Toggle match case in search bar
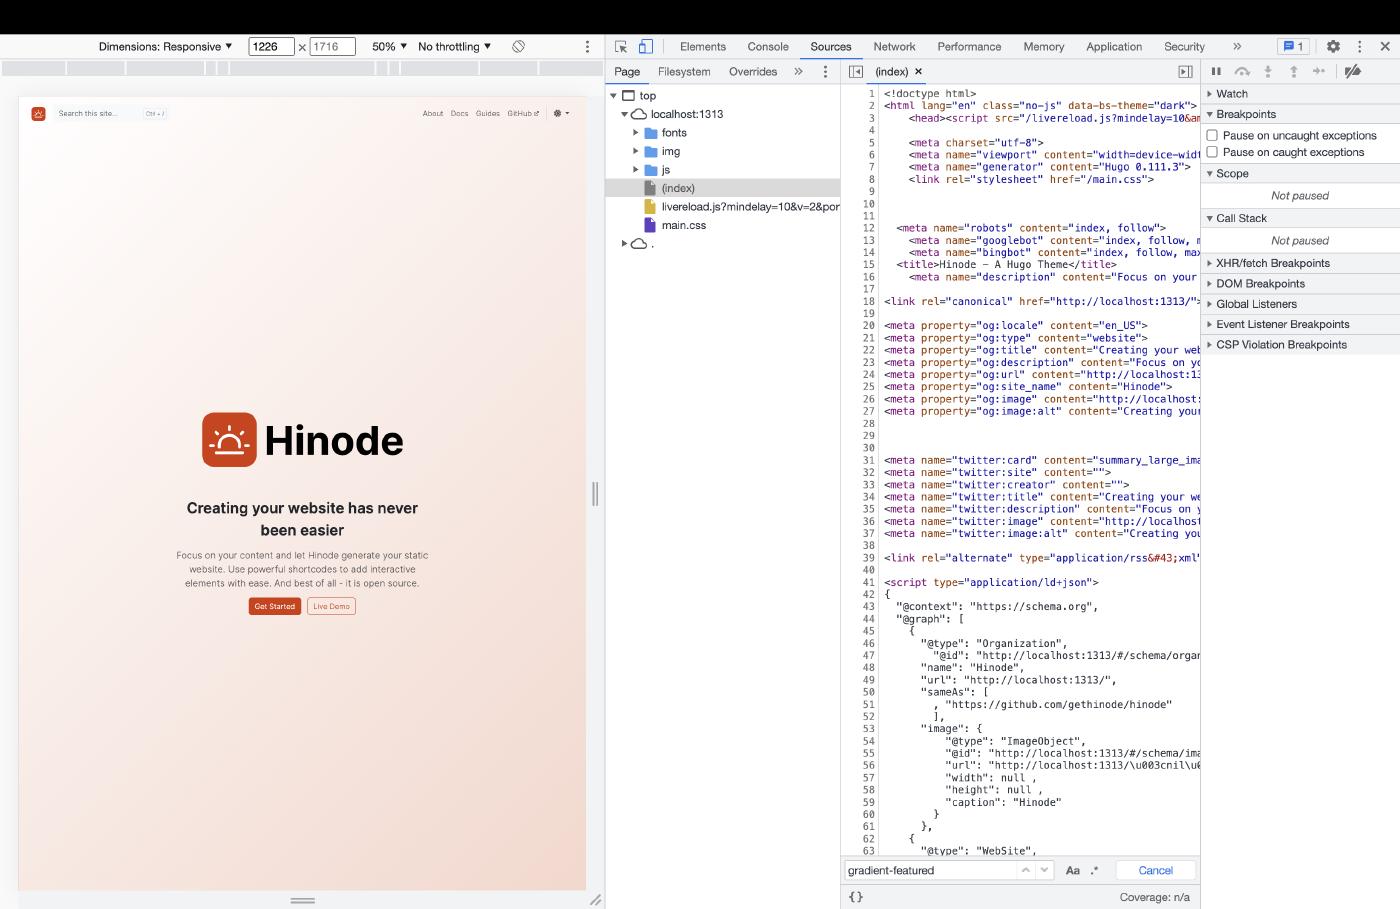The height and width of the screenshot is (909, 1400). (x=1072, y=871)
